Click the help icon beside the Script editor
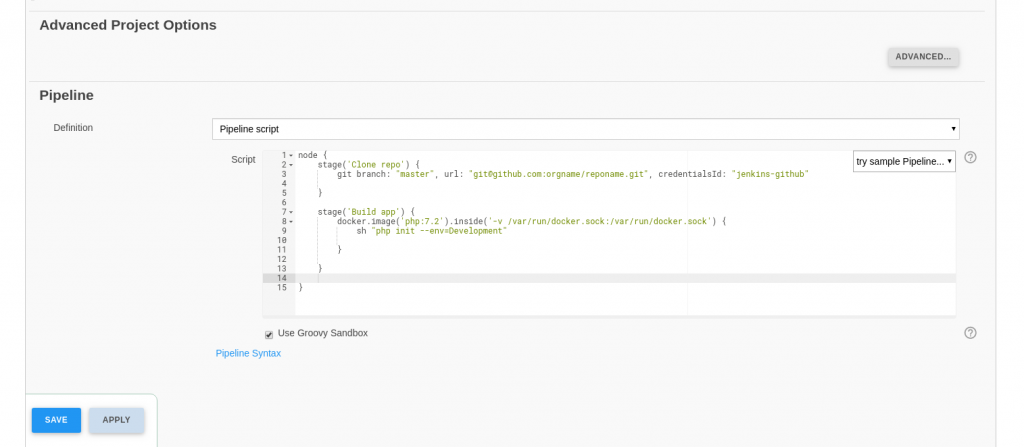Screen dimensions: 1024x447 969,158
